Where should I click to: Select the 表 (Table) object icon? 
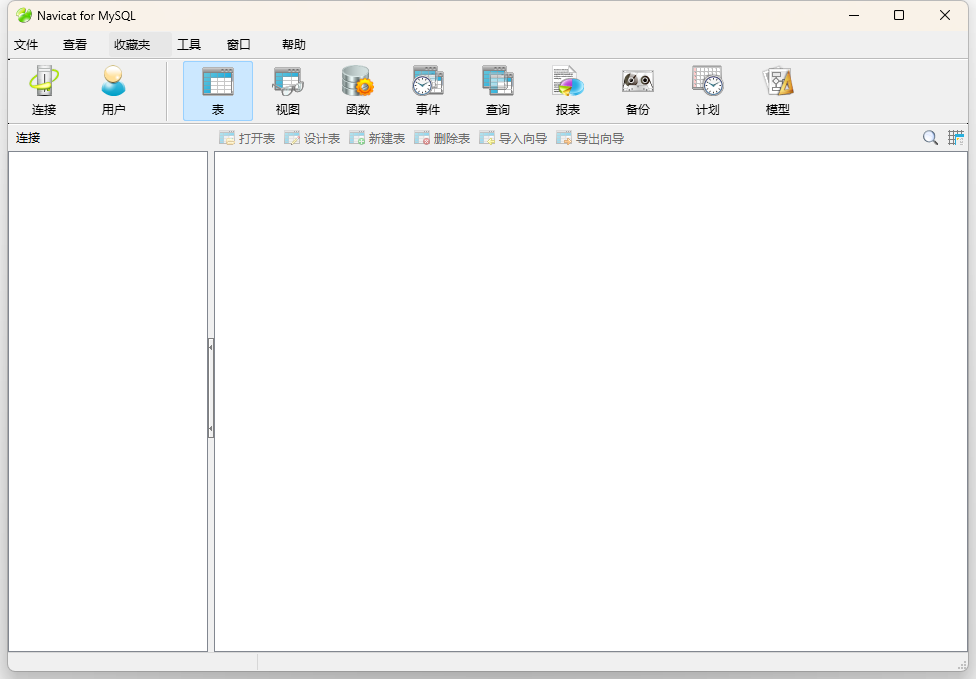point(218,91)
